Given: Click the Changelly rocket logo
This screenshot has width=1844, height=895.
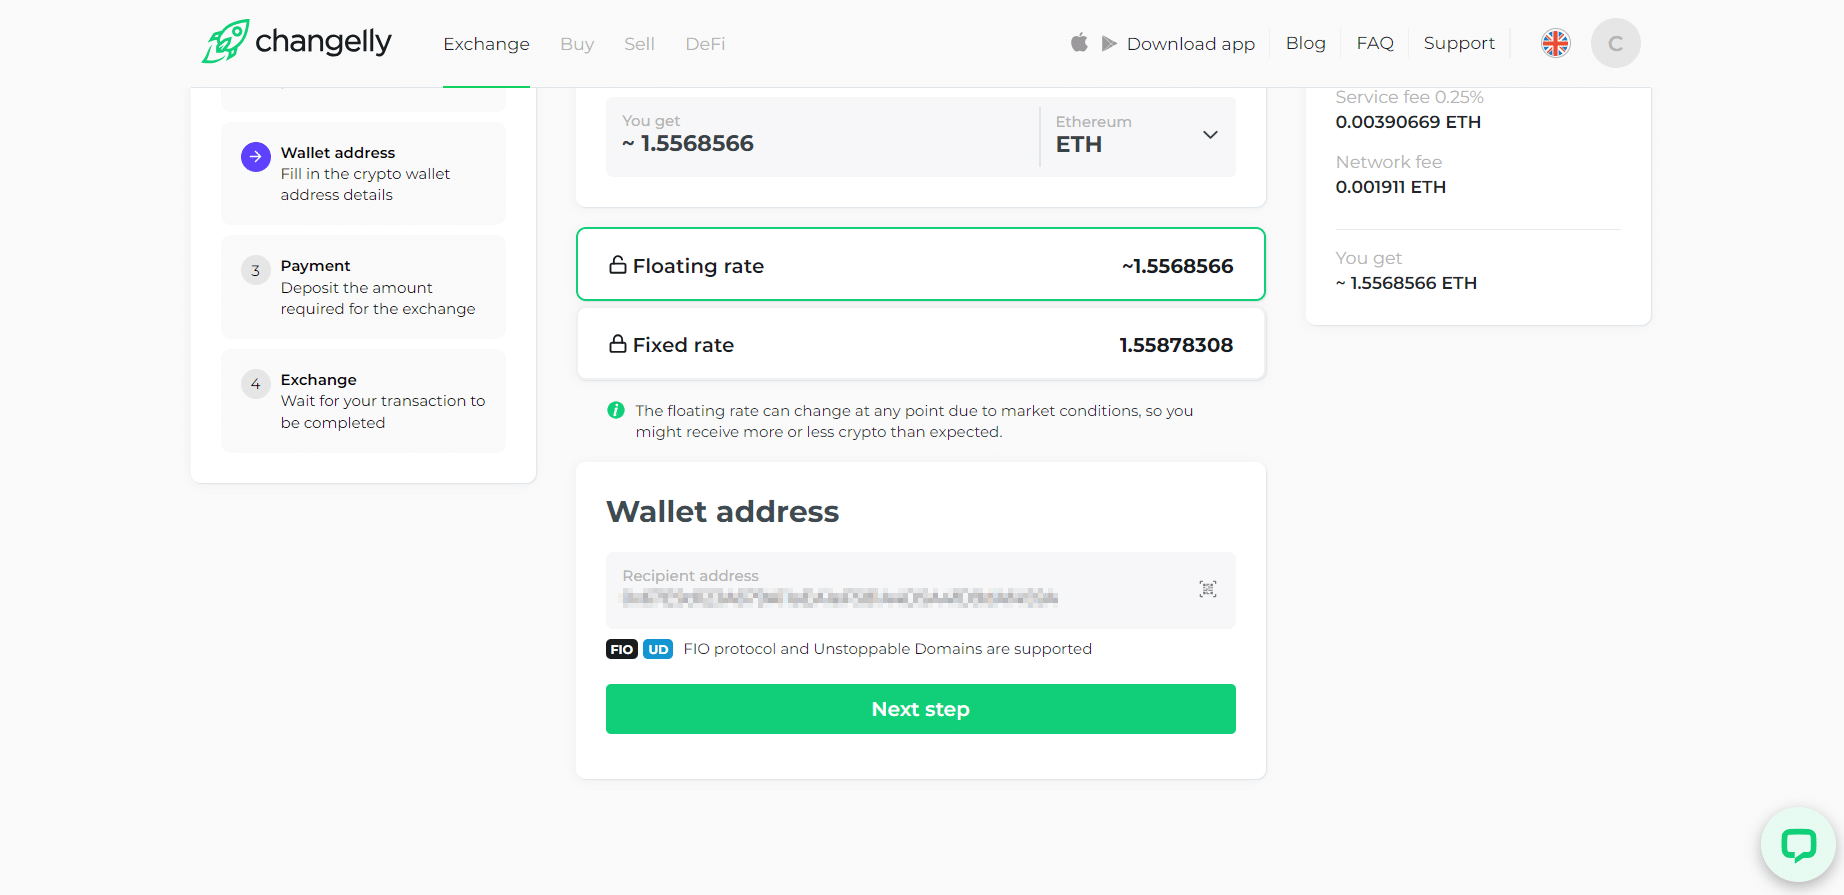Looking at the screenshot, I should (226, 42).
